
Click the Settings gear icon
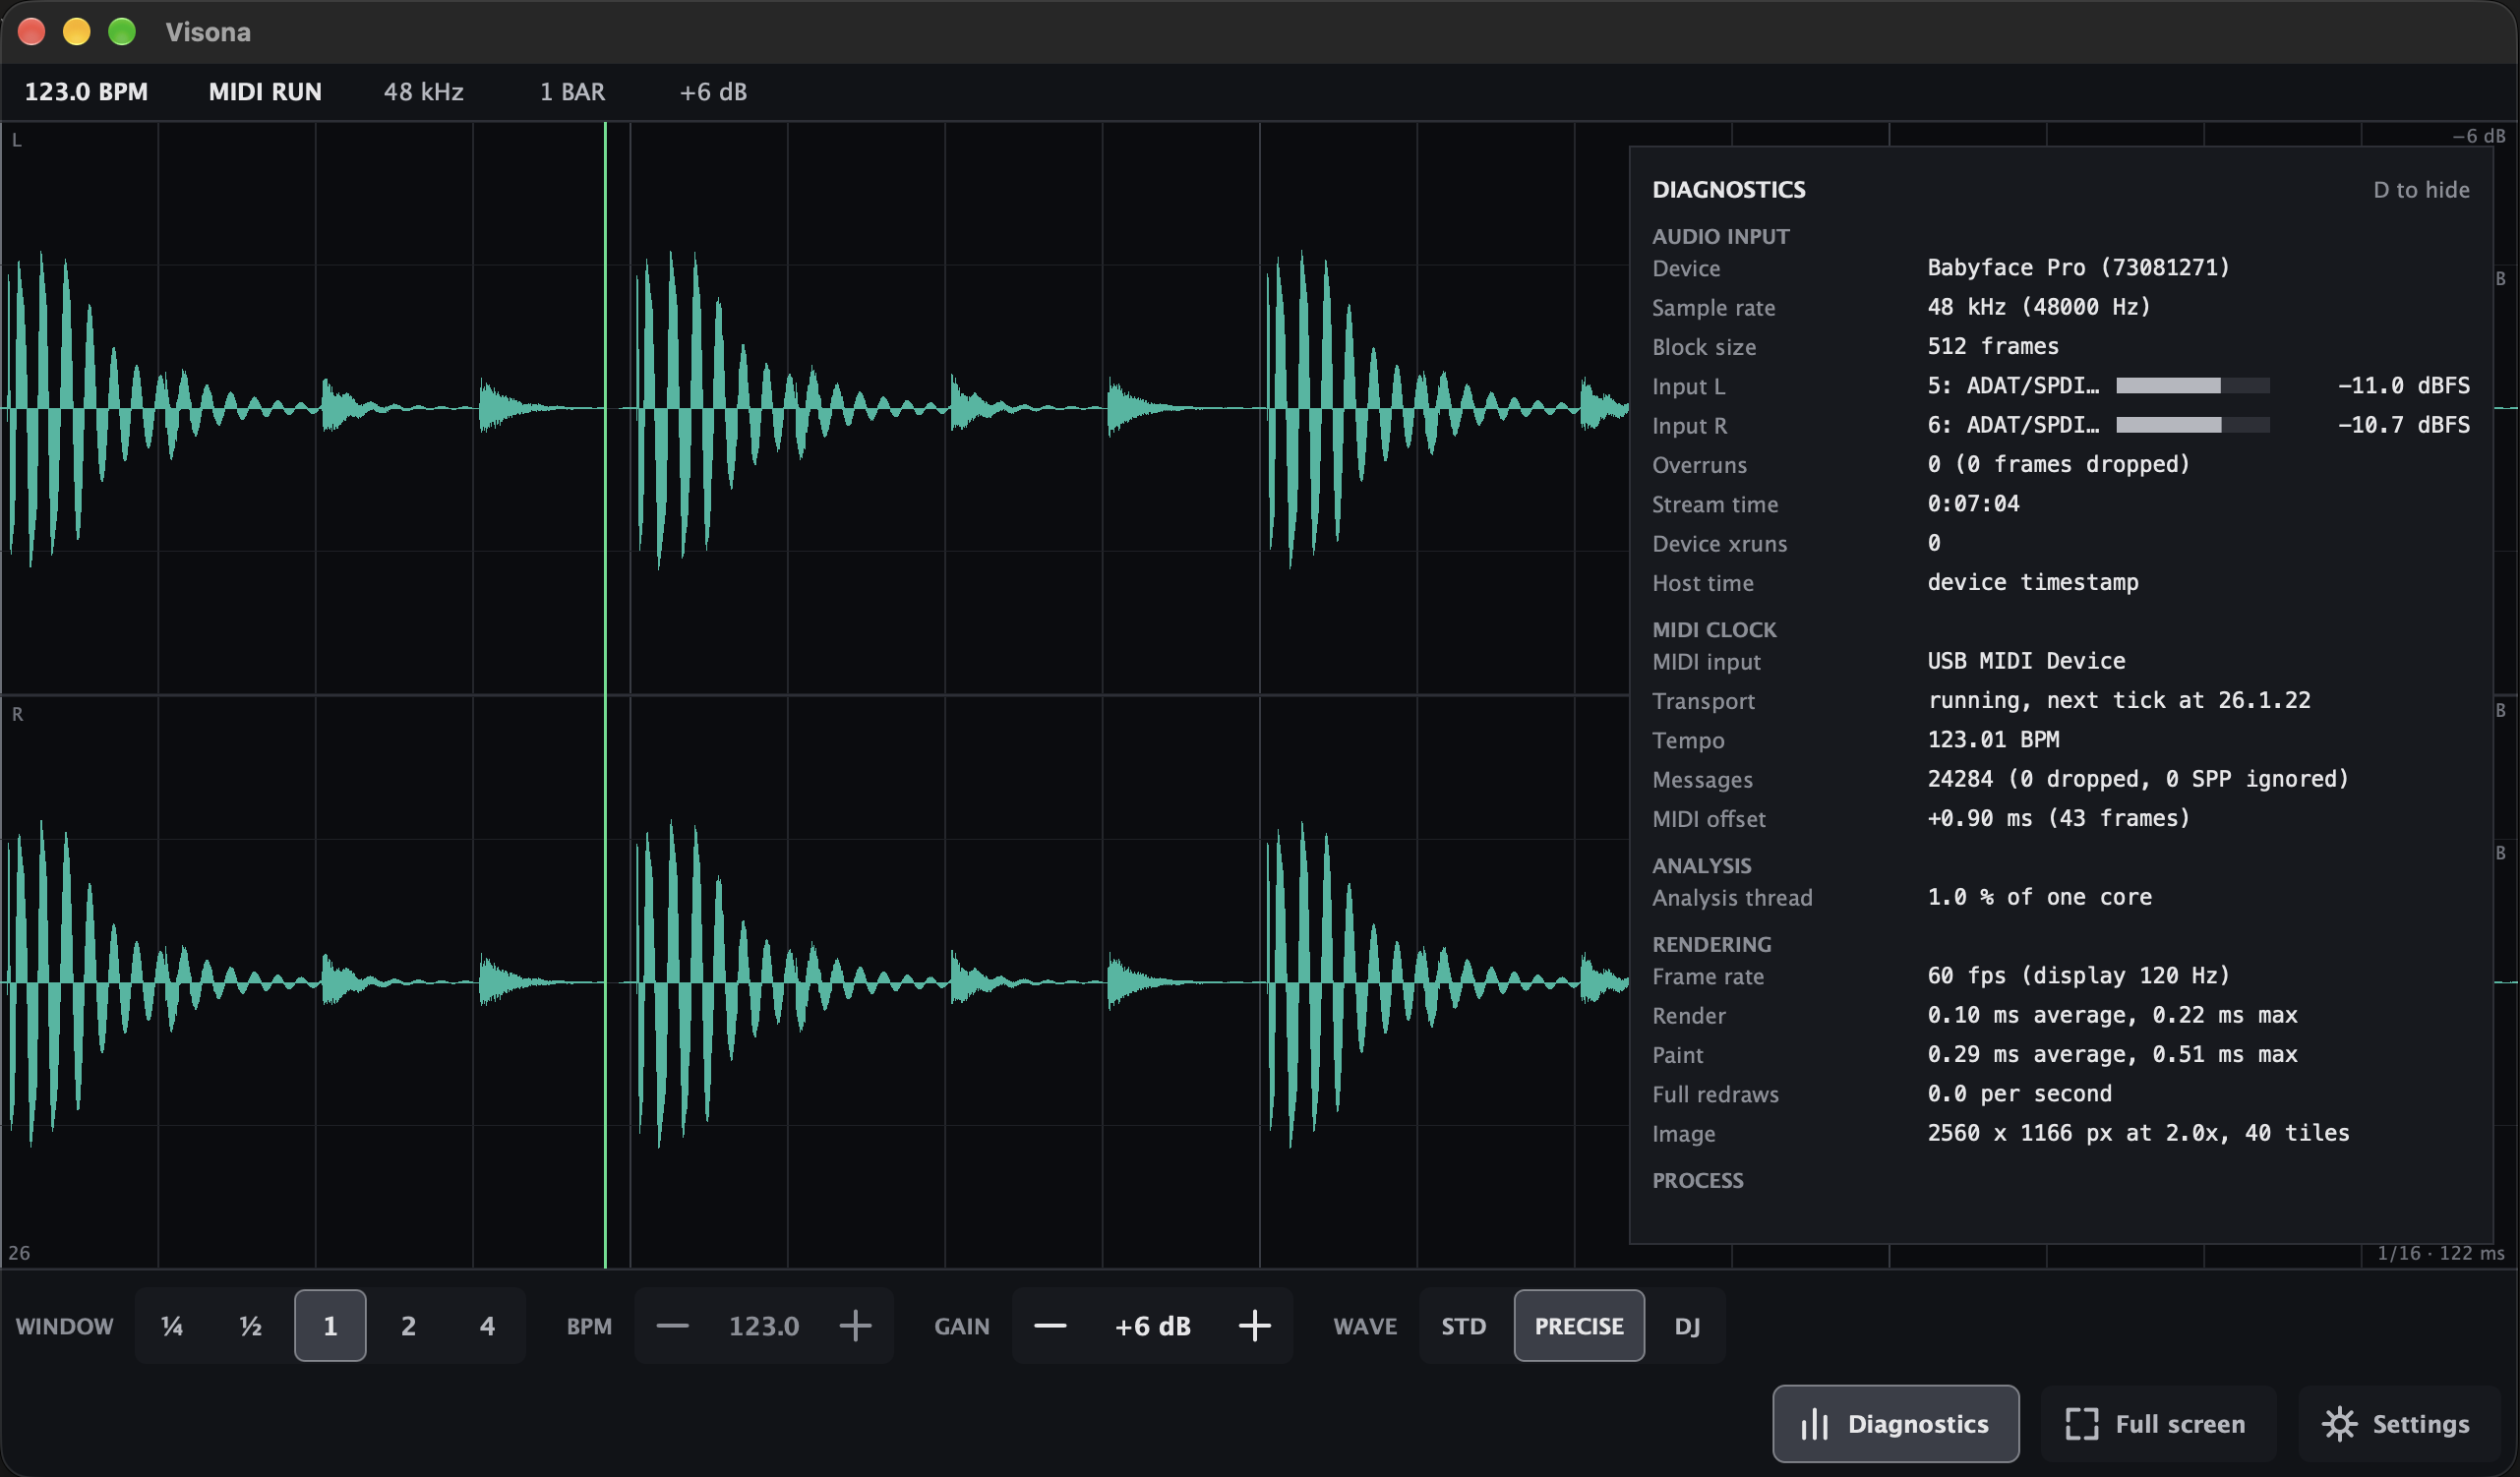pyautogui.click(x=2339, y=1424)
